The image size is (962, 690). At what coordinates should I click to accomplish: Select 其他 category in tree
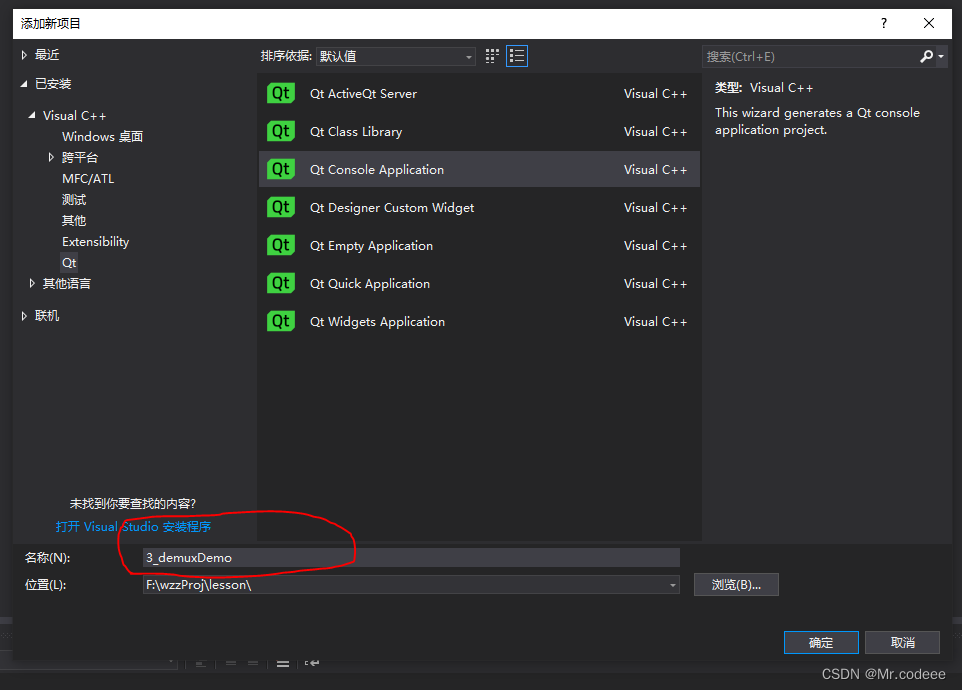click(x=74, y=220)
